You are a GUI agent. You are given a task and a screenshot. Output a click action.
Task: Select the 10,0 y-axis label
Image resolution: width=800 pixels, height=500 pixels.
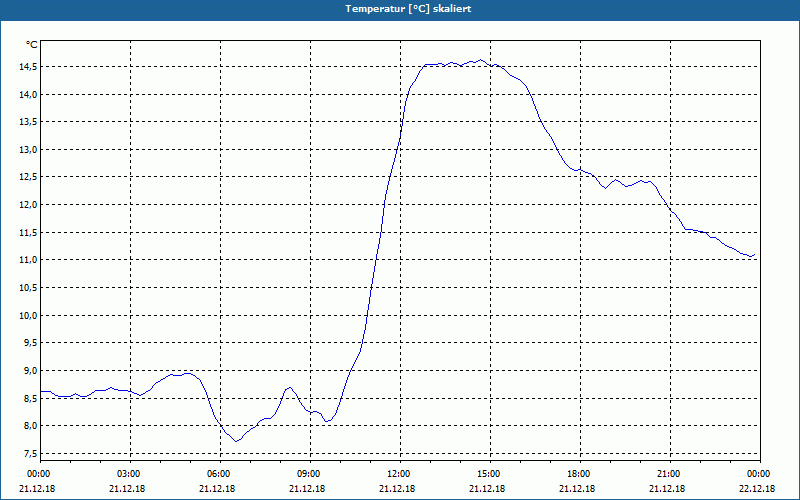(x=29, y=315)
